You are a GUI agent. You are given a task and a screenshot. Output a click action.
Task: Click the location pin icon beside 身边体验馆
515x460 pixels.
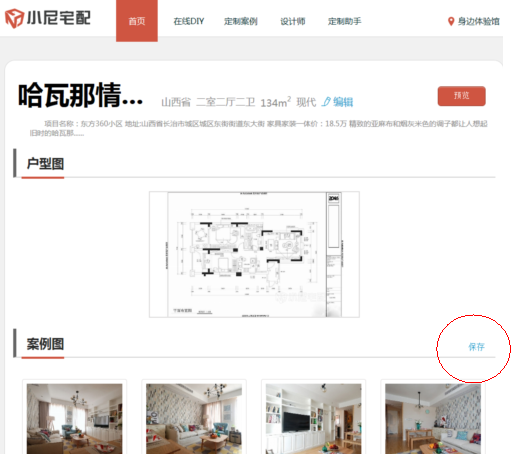pyautogui.click(x=451, y=21)
